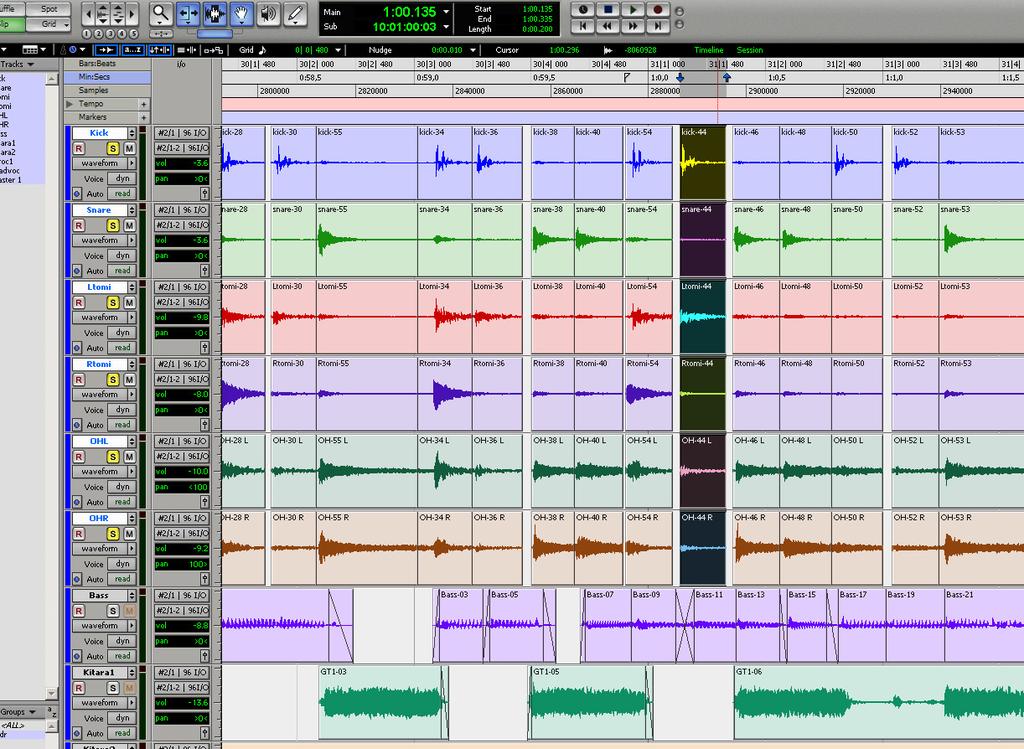This screenshot has height=749, width=1024.
Task: Toggle the Link Track and Edit Selection icon
Action: point(187,50)
